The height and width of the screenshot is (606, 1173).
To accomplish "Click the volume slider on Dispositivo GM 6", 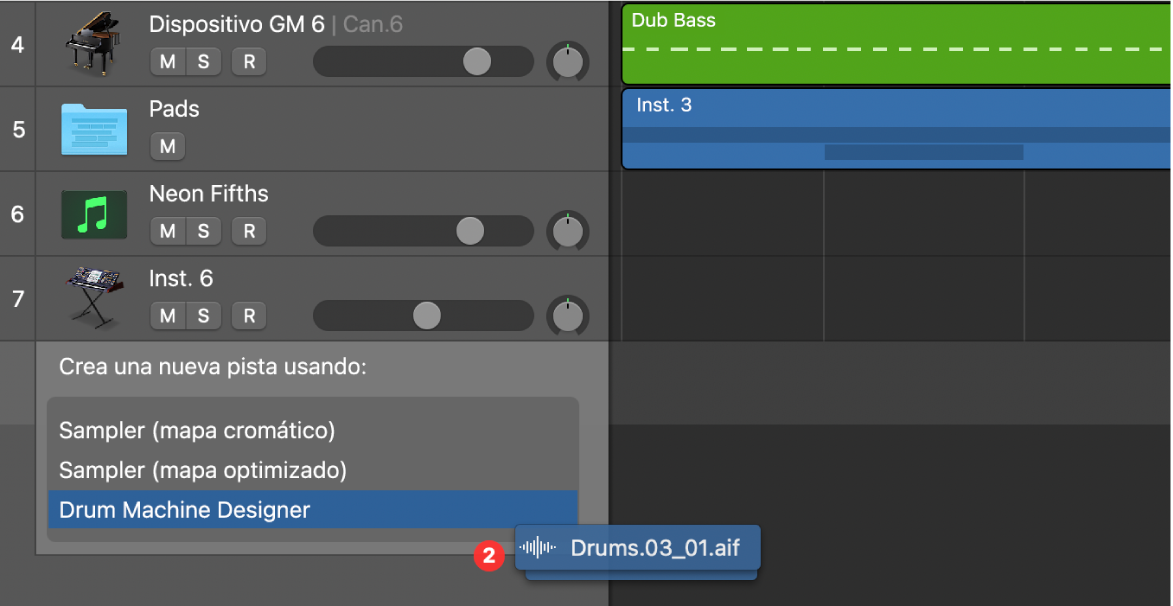I will point(477,61).
